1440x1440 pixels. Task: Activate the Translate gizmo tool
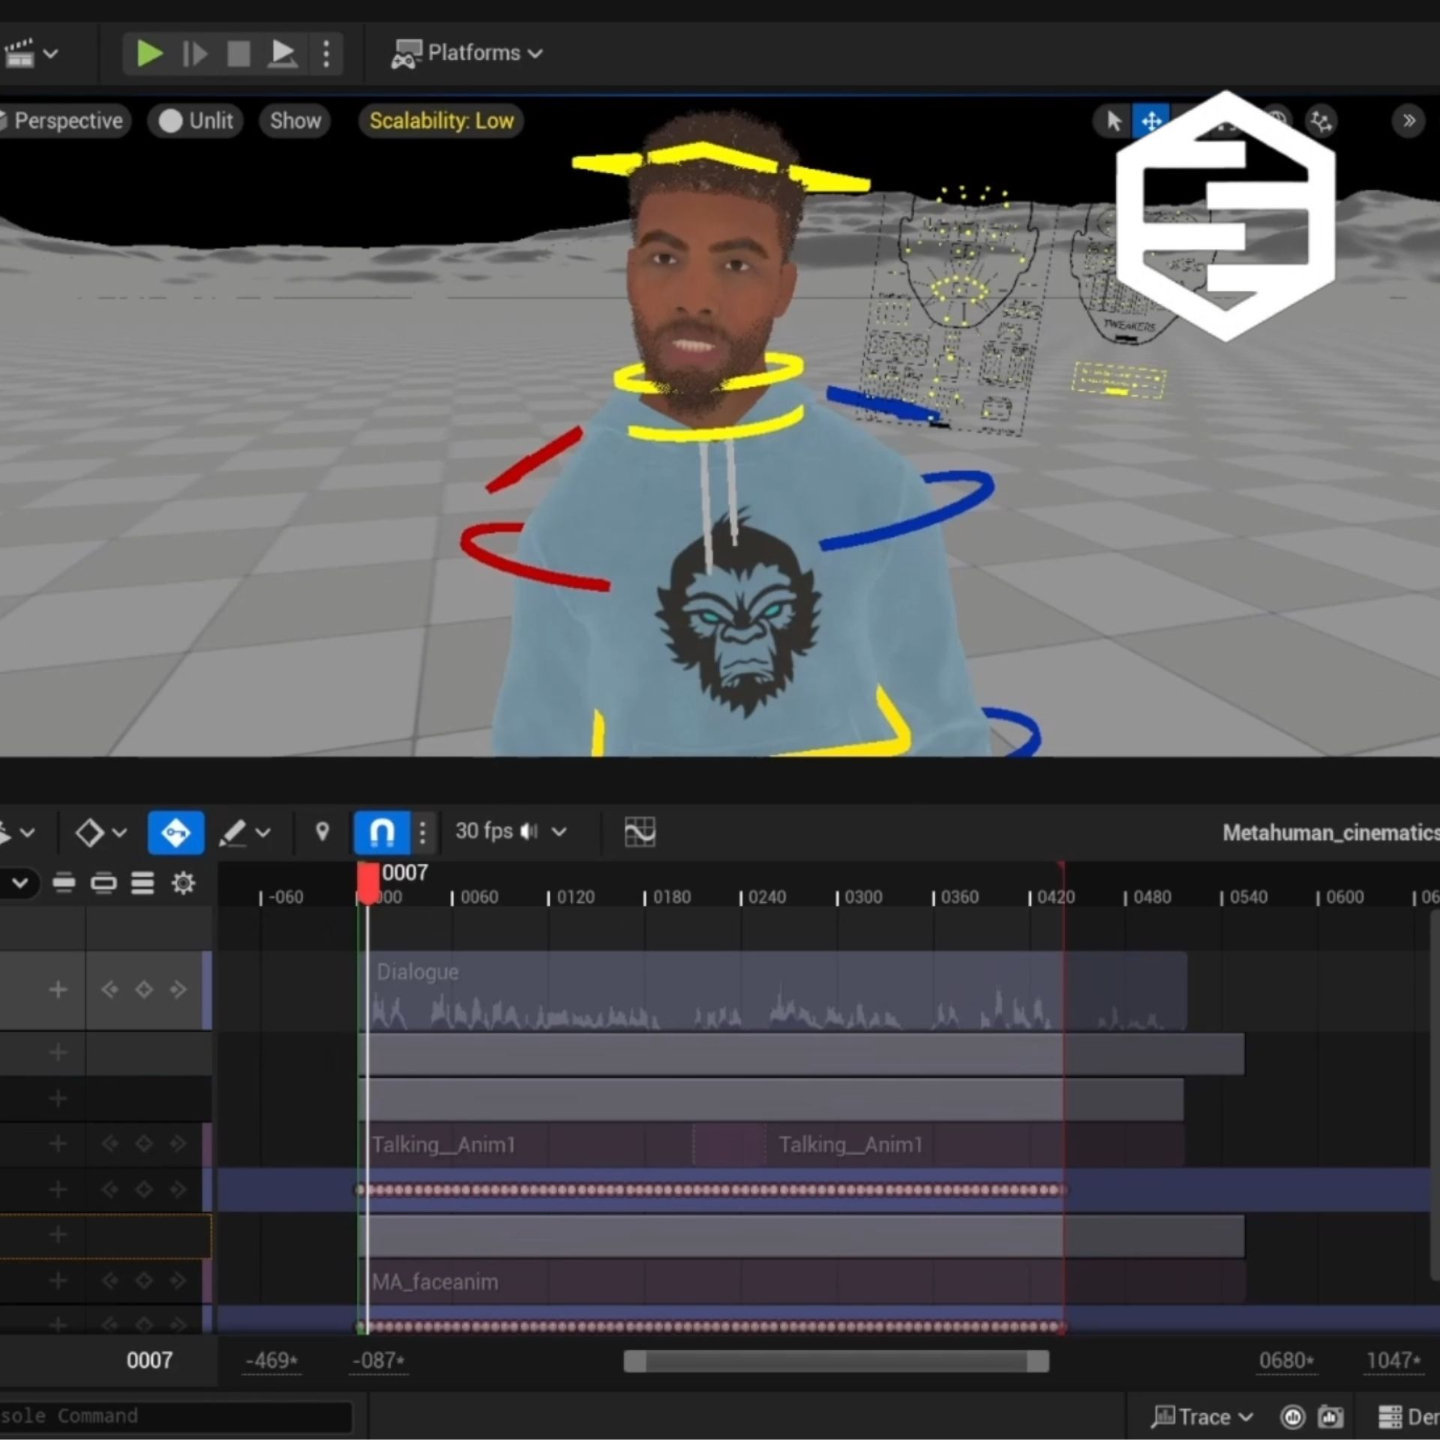1151,121
